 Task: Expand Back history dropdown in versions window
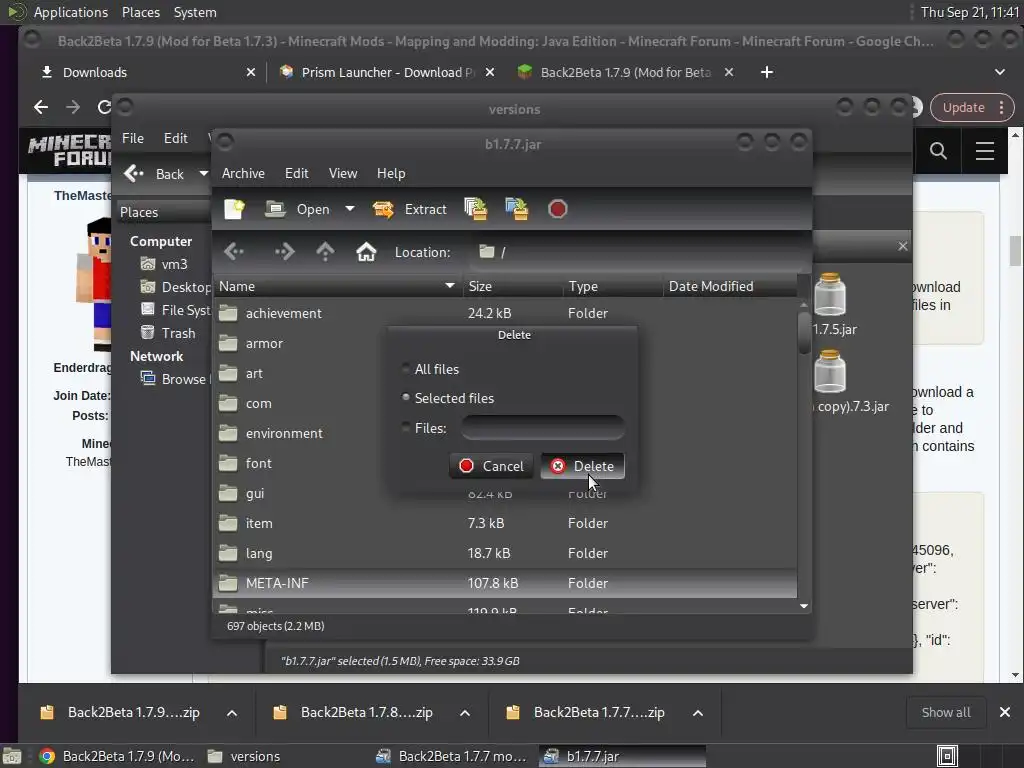(203, 174)
